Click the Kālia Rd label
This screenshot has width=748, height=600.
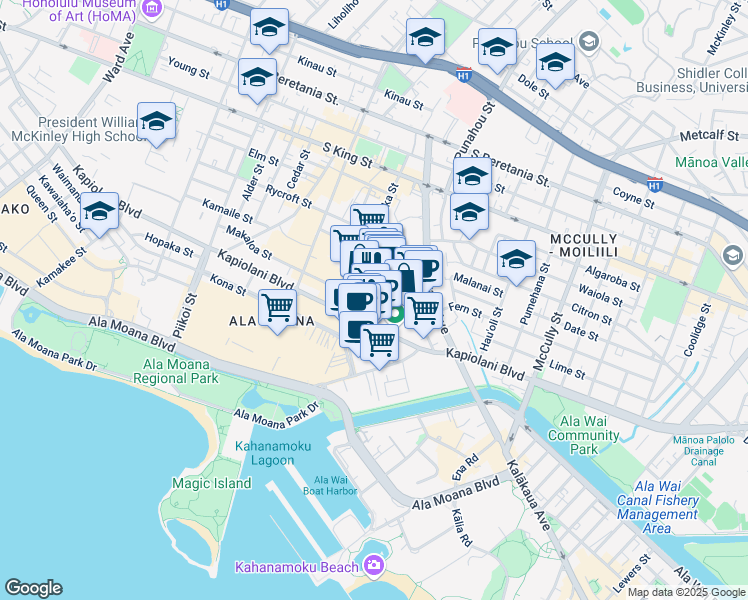click(x=462, y=528)
